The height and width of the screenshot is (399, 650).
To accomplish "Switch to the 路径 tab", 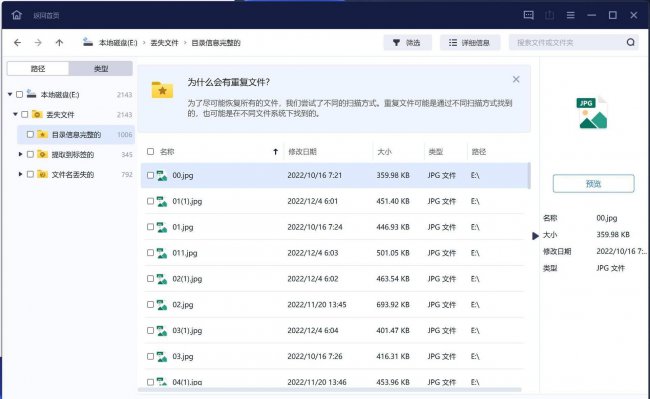I will pyautogui.click(x=38, y=69).
